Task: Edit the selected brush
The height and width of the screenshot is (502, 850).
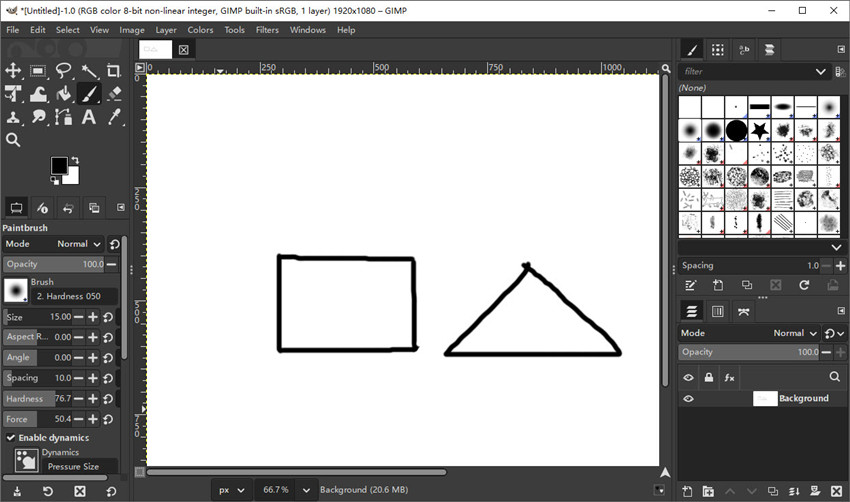Action: tap(690, 285)
